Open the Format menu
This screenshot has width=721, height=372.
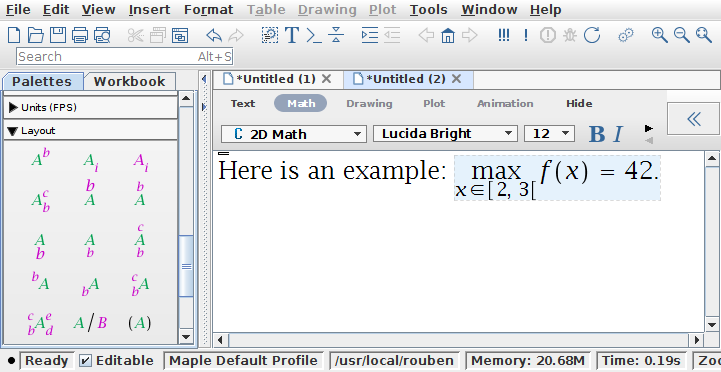(208, 10)
